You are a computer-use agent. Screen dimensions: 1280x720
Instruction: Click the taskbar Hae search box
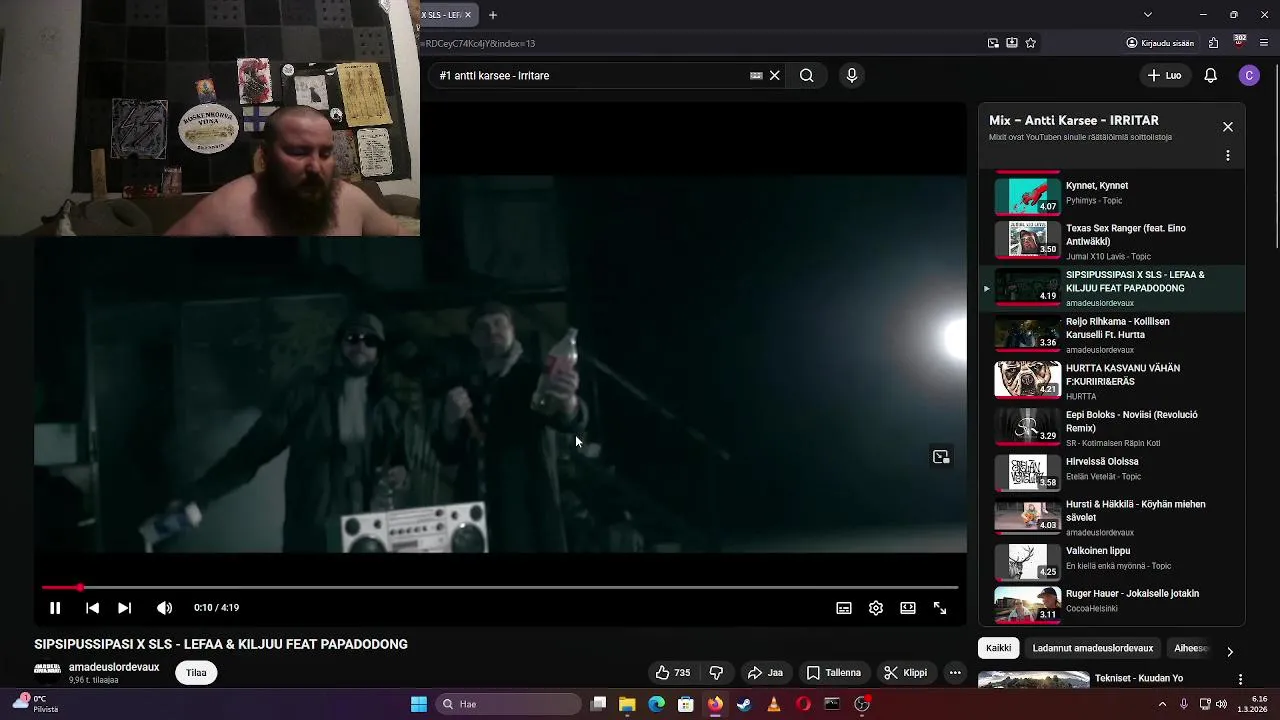pos(507,704)
